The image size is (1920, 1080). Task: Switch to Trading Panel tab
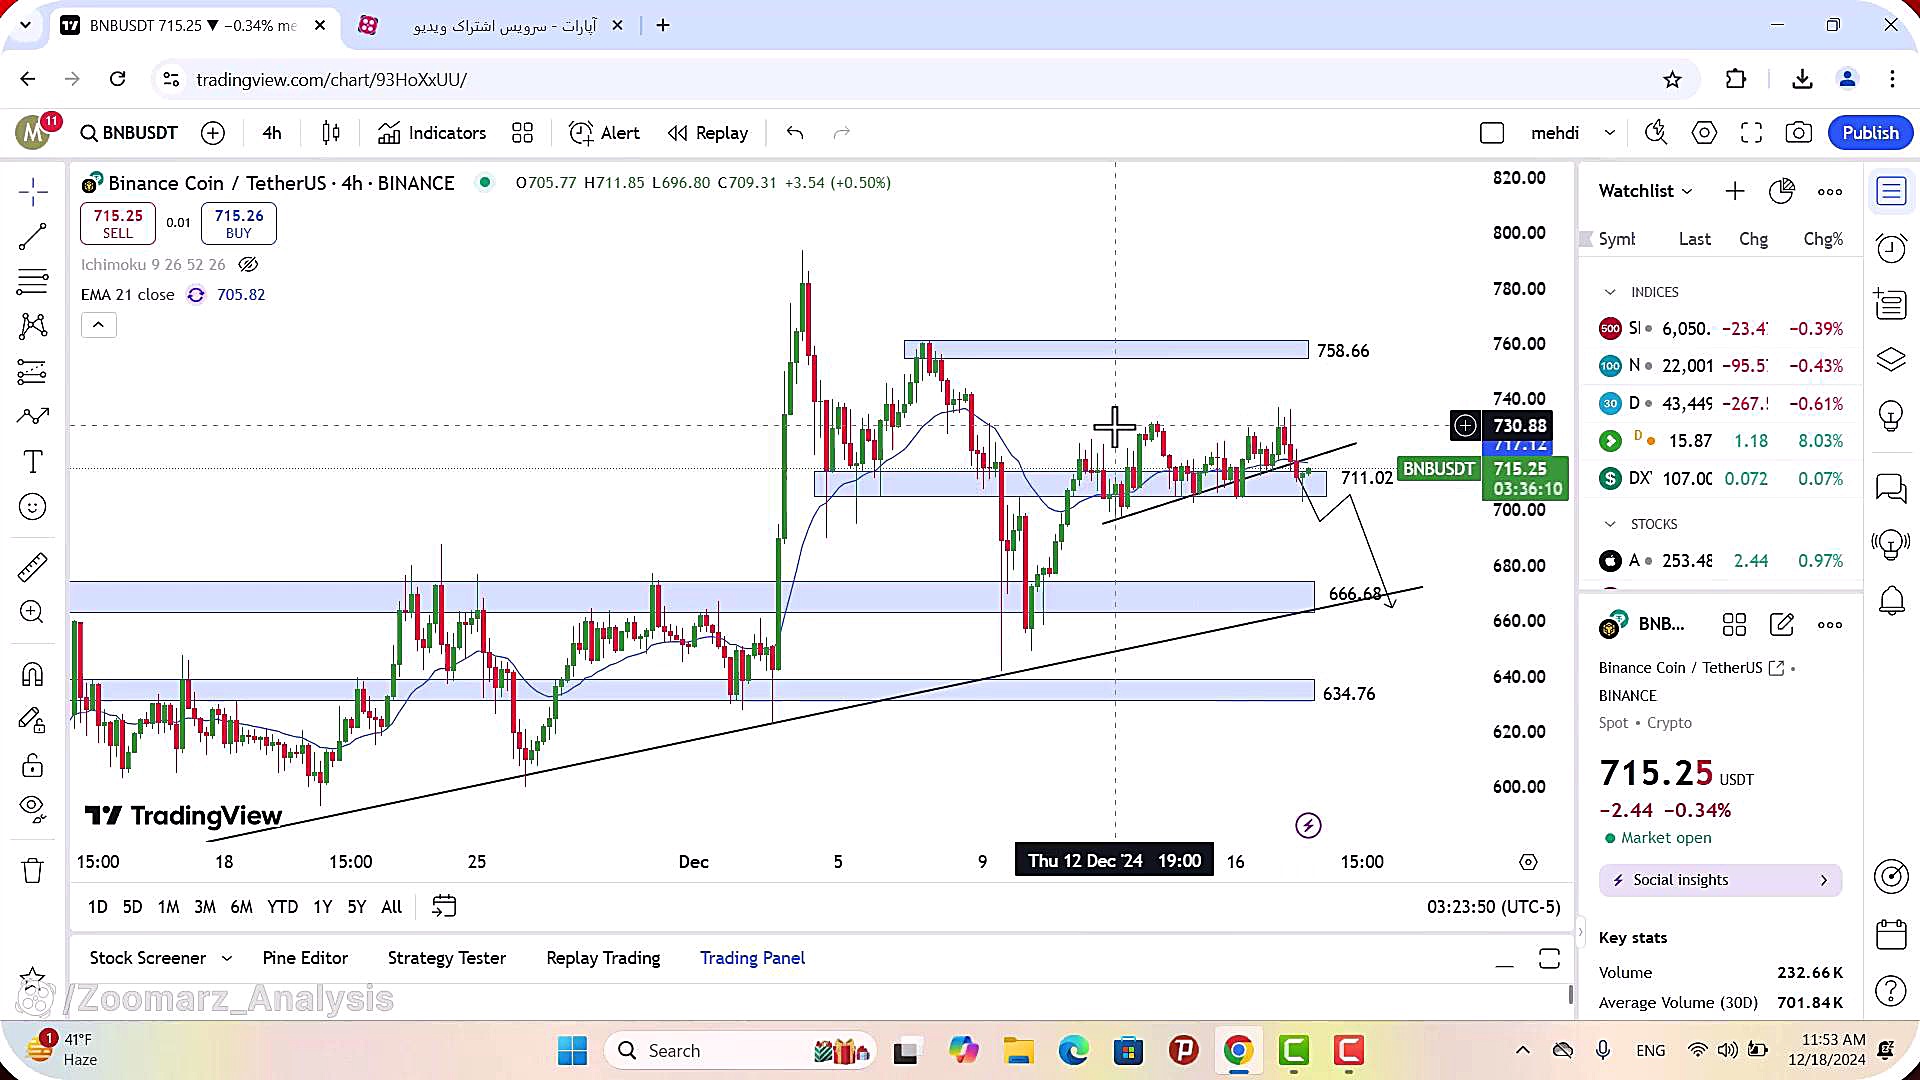pos(752,958)
